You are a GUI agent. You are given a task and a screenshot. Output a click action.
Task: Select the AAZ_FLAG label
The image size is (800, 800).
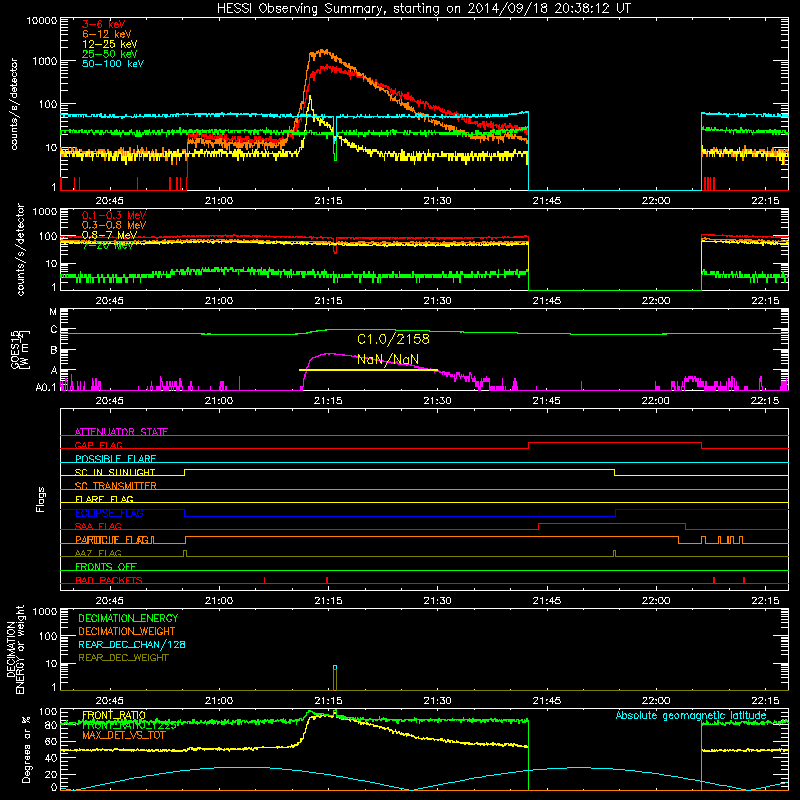(98, 554)
